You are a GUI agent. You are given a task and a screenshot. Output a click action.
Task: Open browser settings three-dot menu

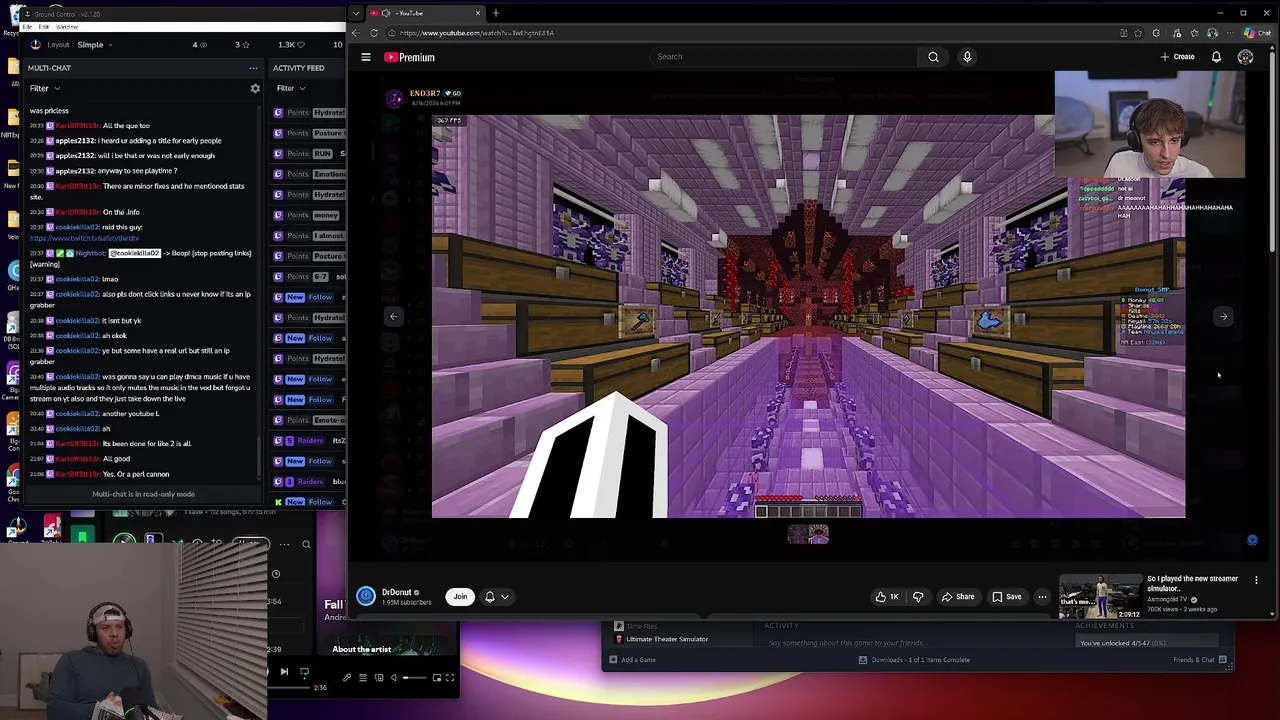[x=1230, y=33]
